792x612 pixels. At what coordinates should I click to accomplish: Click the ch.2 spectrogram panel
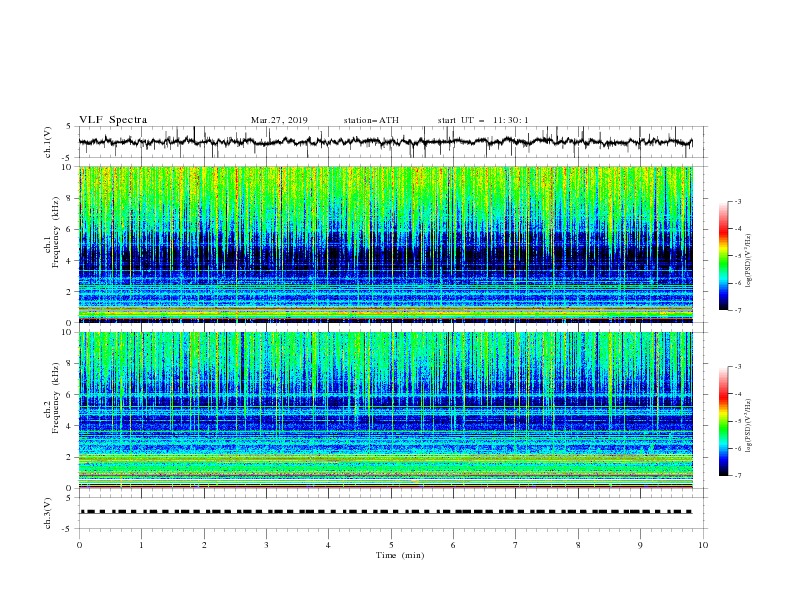[x=385, y=410]
